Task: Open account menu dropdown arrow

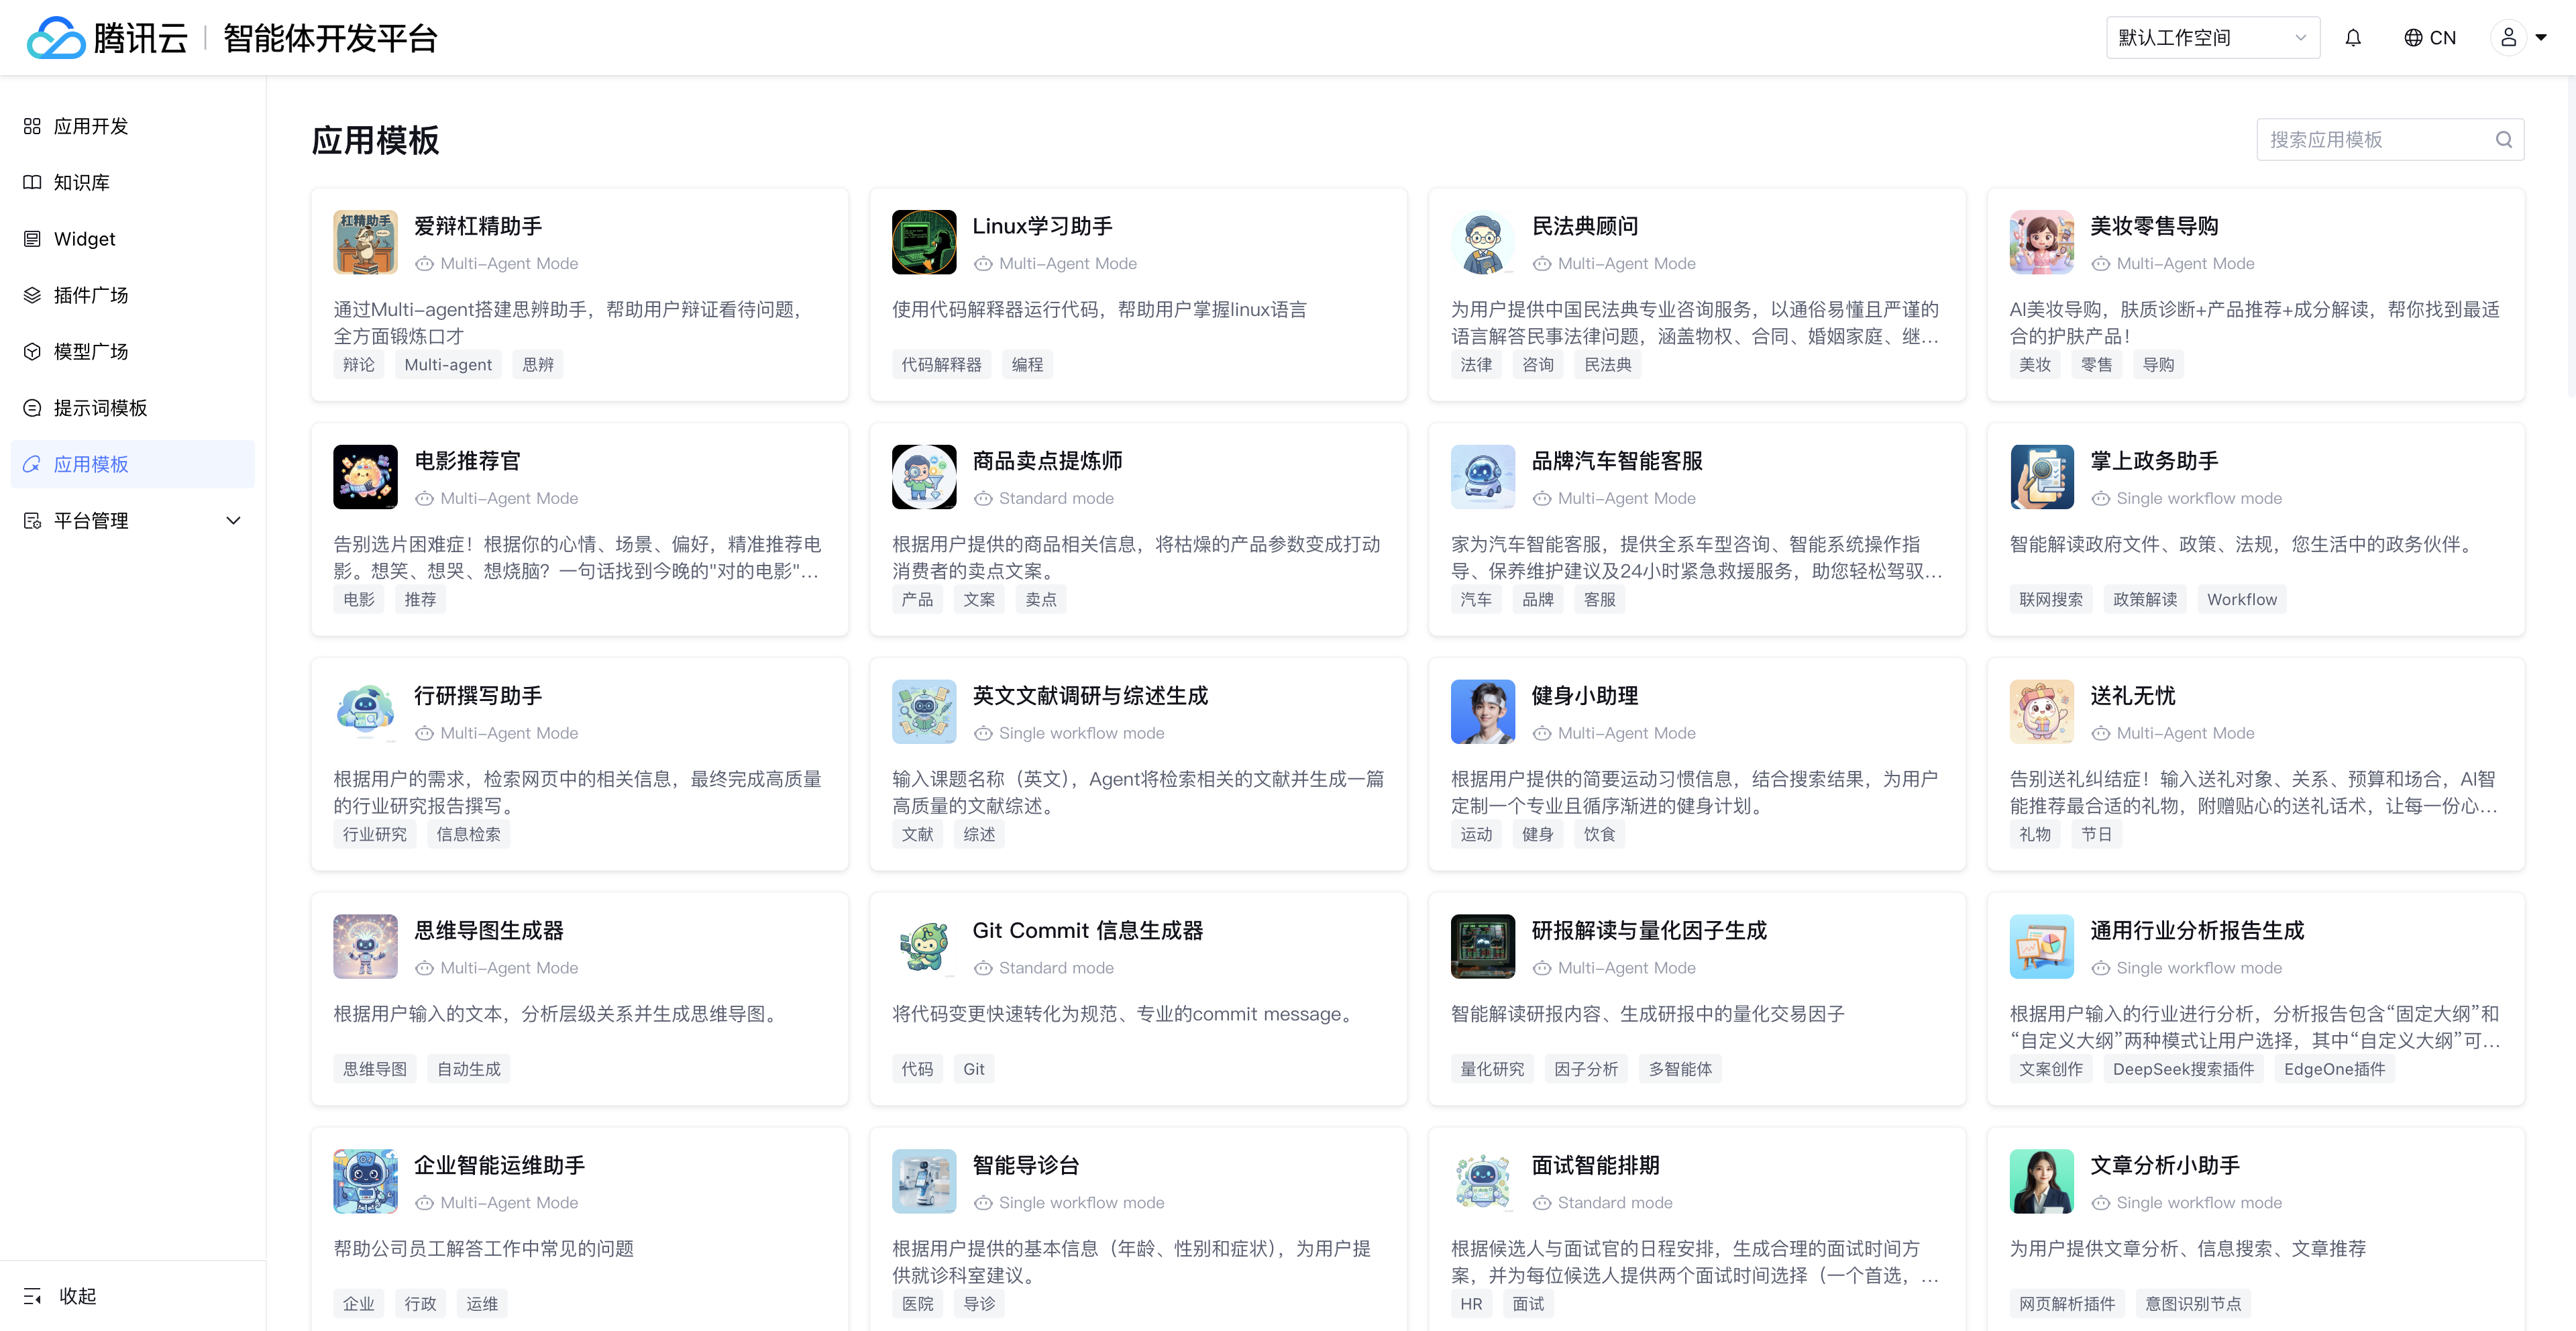Action: click(2542, 38)
